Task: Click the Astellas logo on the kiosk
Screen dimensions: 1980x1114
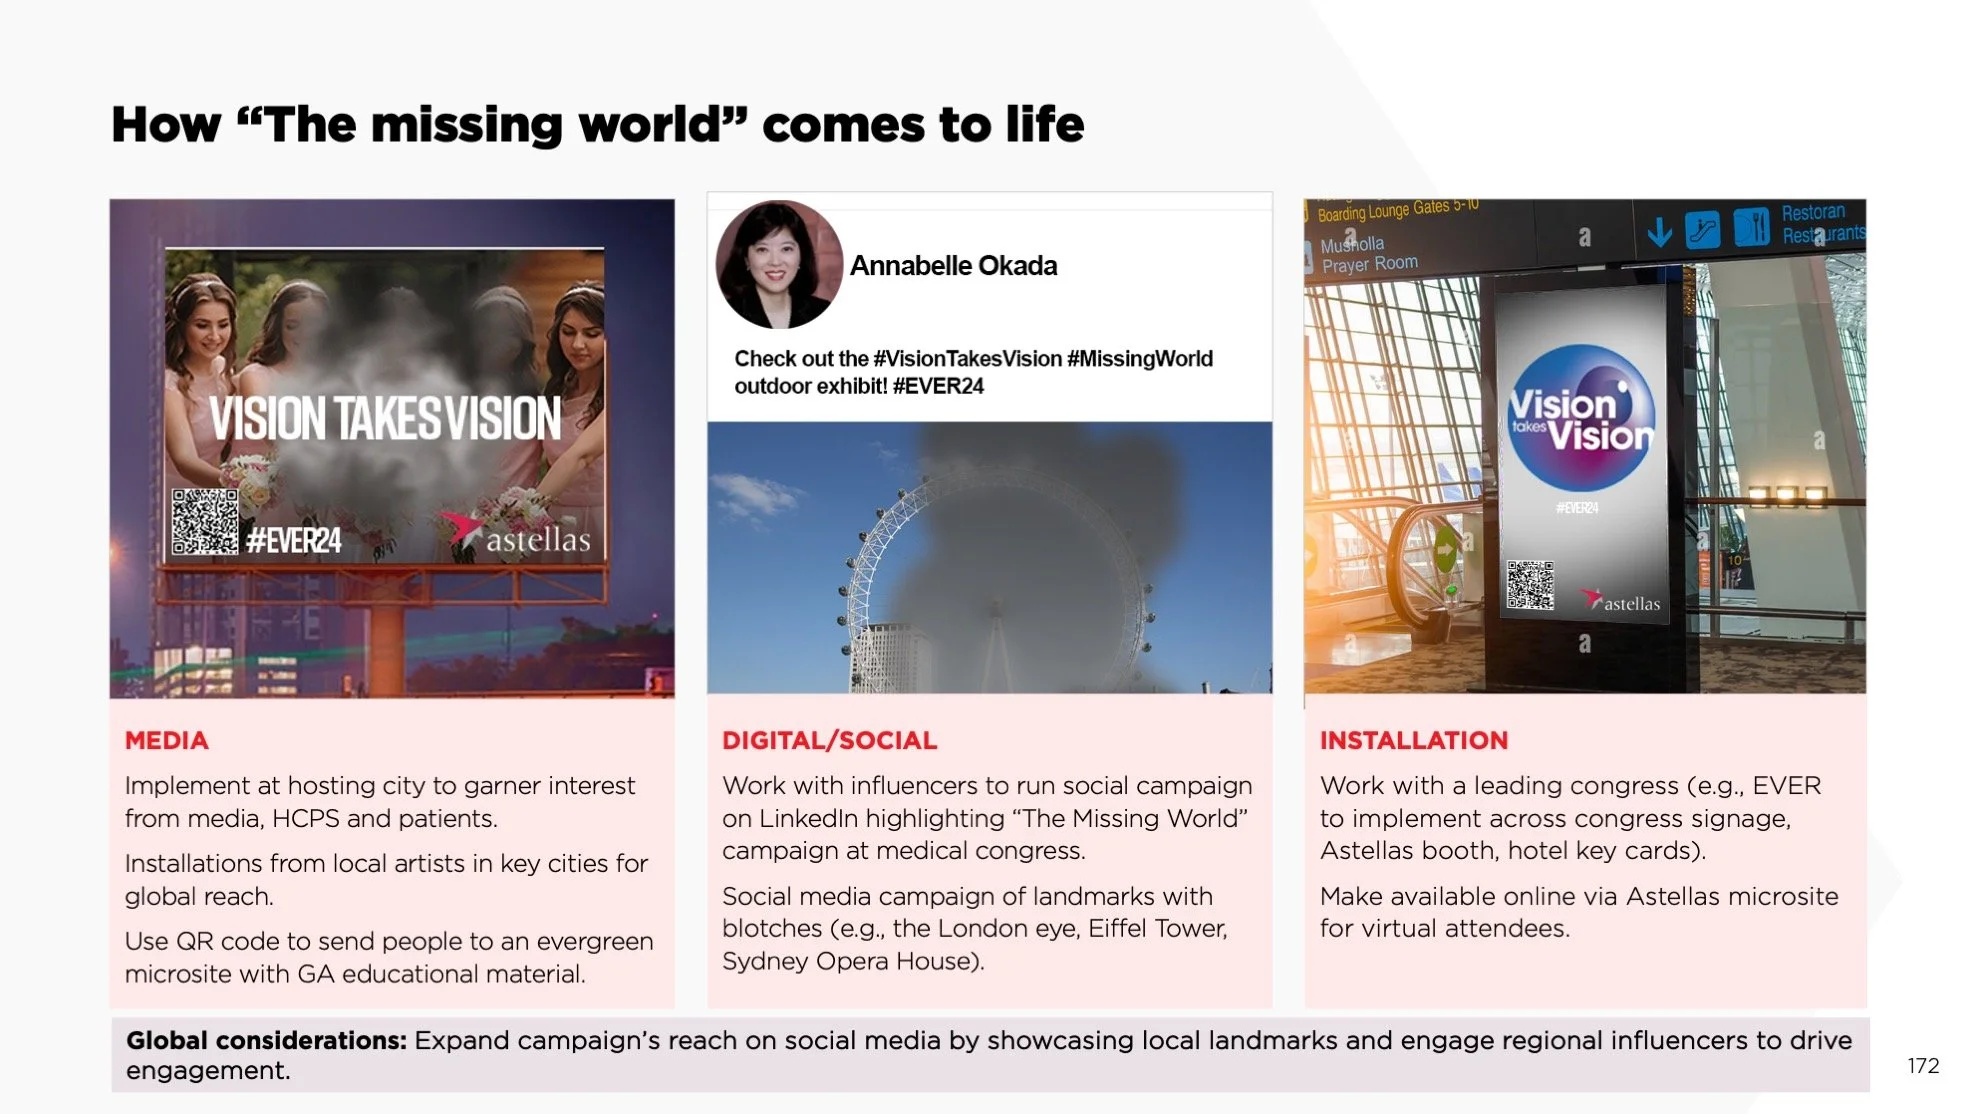Action: tap(1621, 601)
